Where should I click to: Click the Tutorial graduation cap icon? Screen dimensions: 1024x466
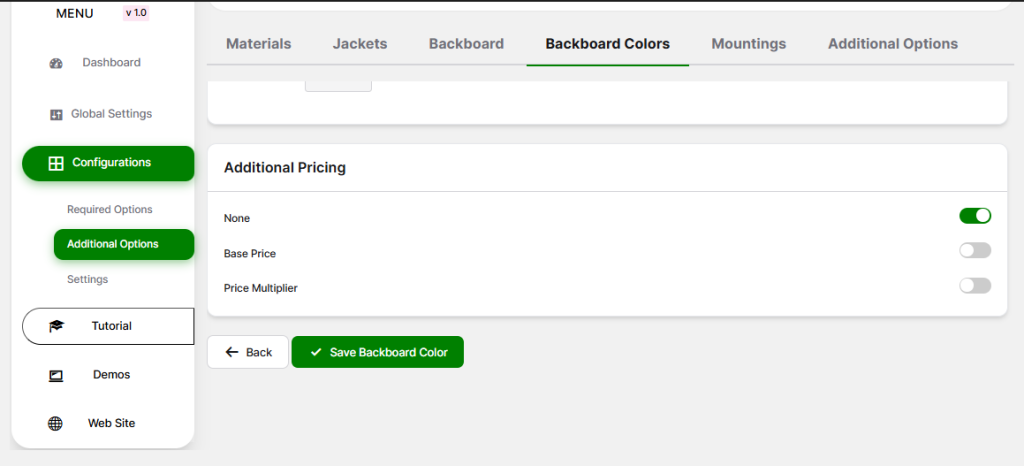pyautogui.click(x=56, y=326)
